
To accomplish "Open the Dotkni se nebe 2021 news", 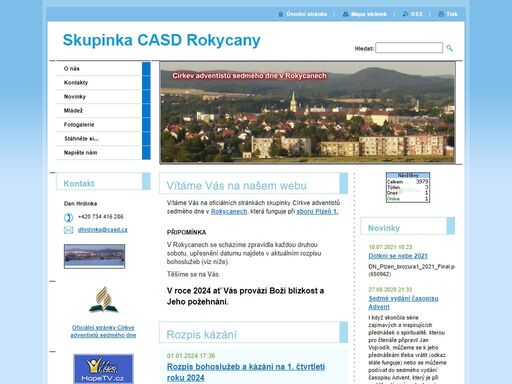I will click(x=398, y=256).
